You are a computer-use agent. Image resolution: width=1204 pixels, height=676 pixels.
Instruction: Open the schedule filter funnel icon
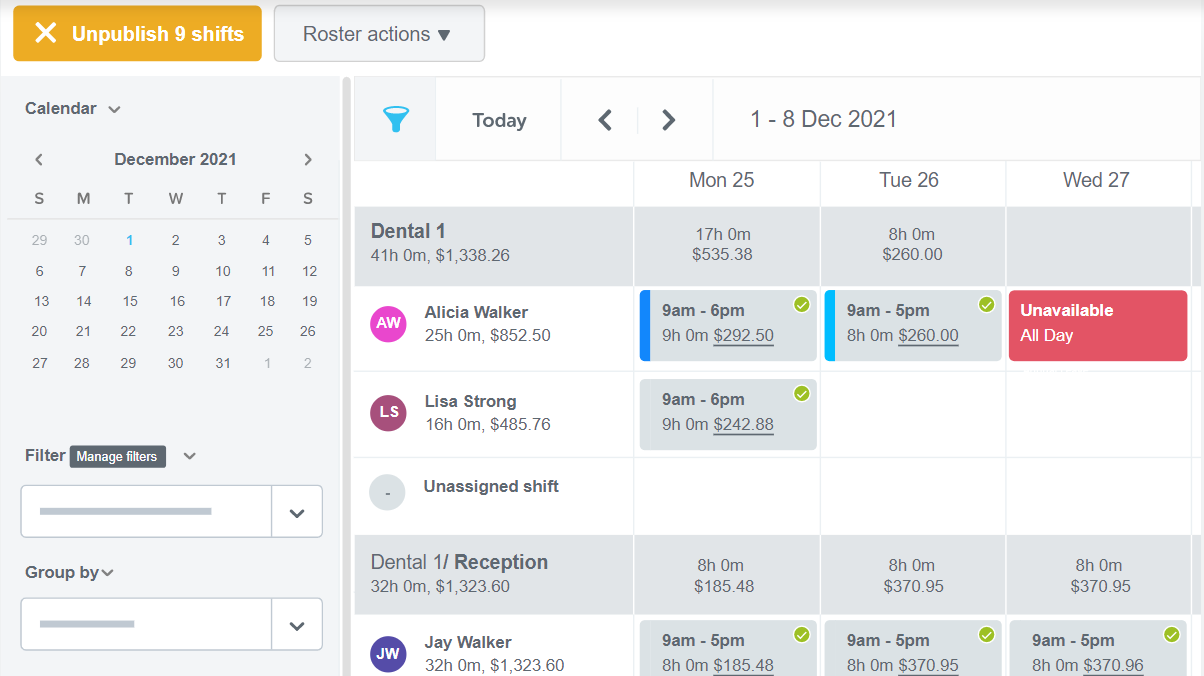pos(397,119)
